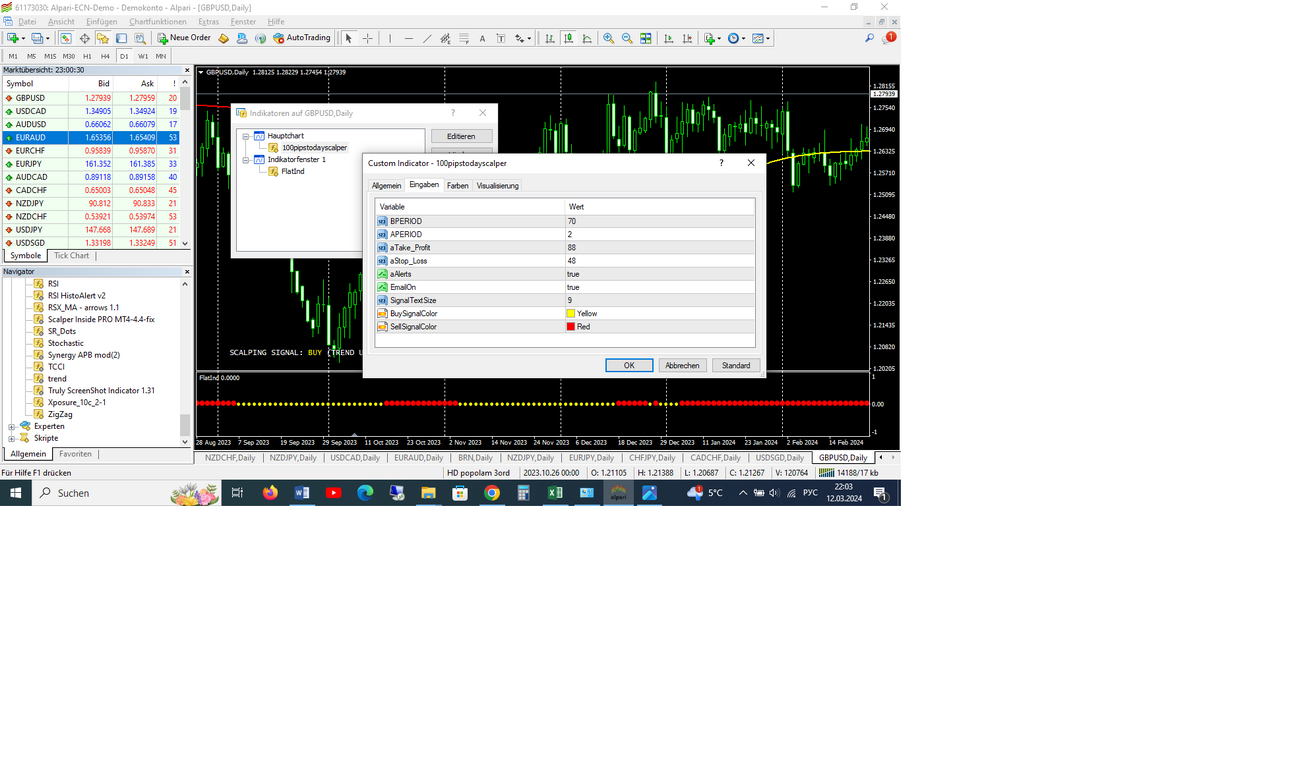This screenshot has width=1290, height=780.
Task: Select the crosshair tool
Action: (367, 38)
